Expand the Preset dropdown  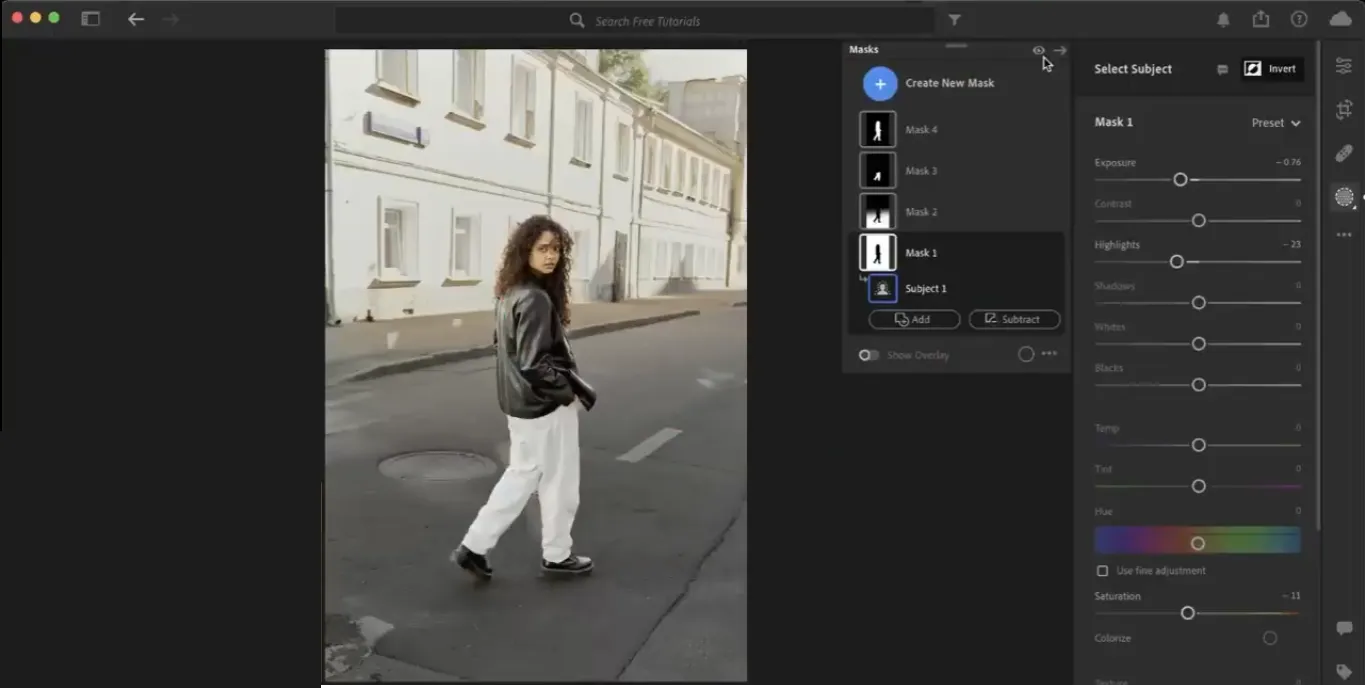[x=1276, y=123]
